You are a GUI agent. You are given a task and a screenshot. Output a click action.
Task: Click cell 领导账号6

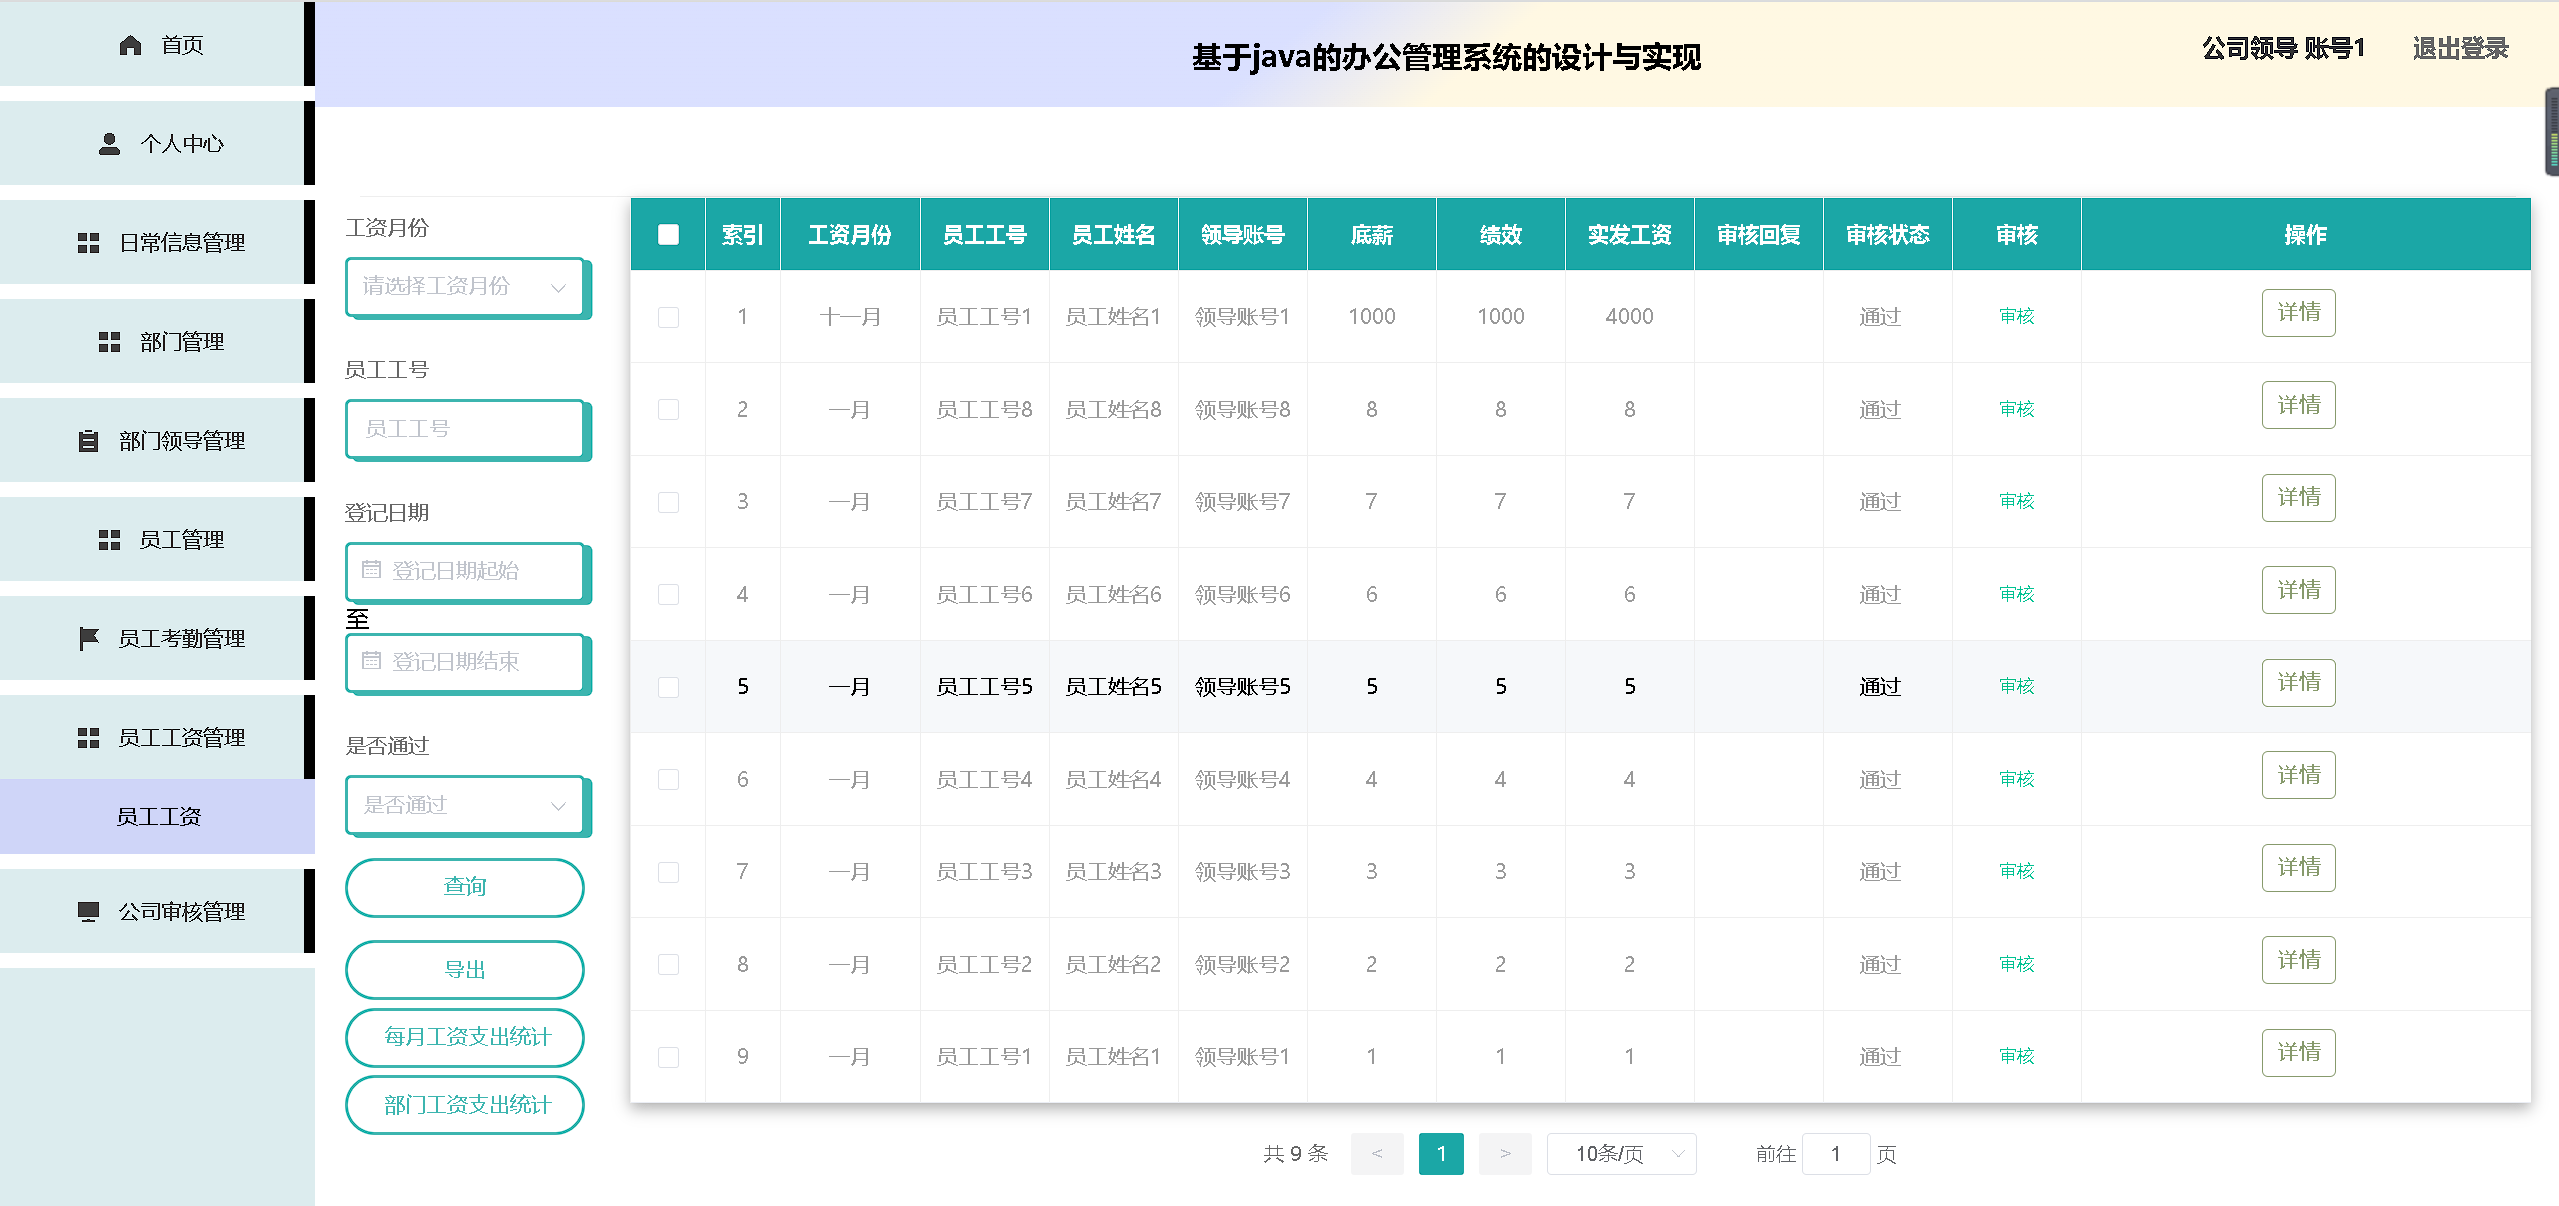(x=1242, y=595)
